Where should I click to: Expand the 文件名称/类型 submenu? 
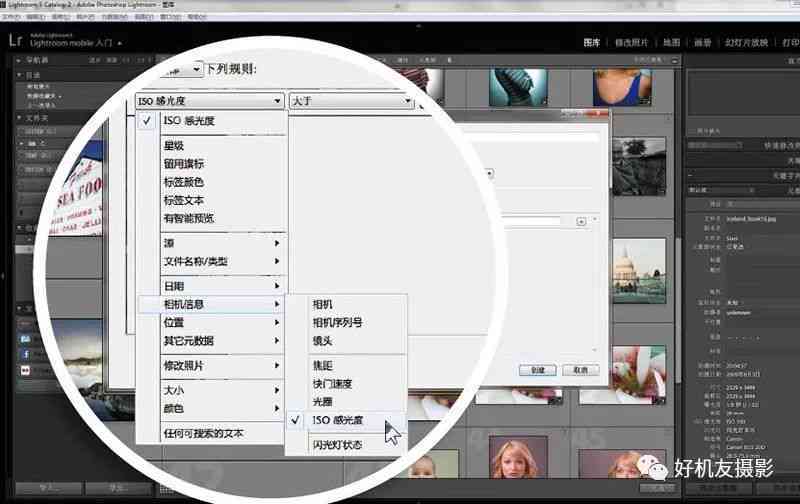coord(223,262)
